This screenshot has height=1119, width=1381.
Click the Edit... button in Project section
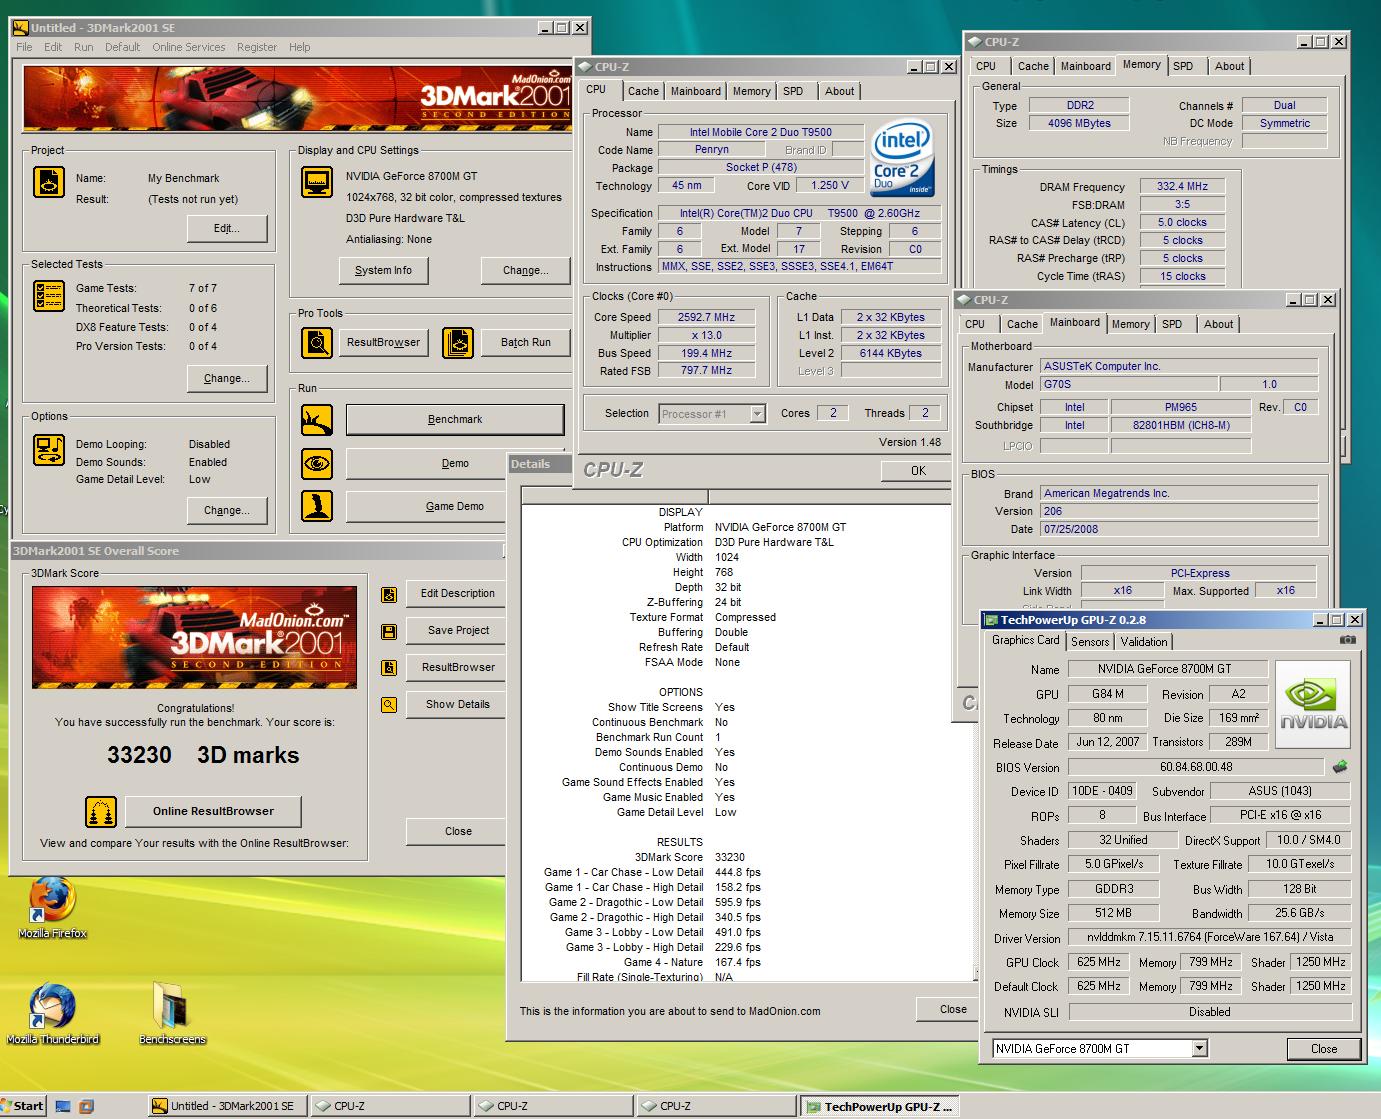[227, 228]
